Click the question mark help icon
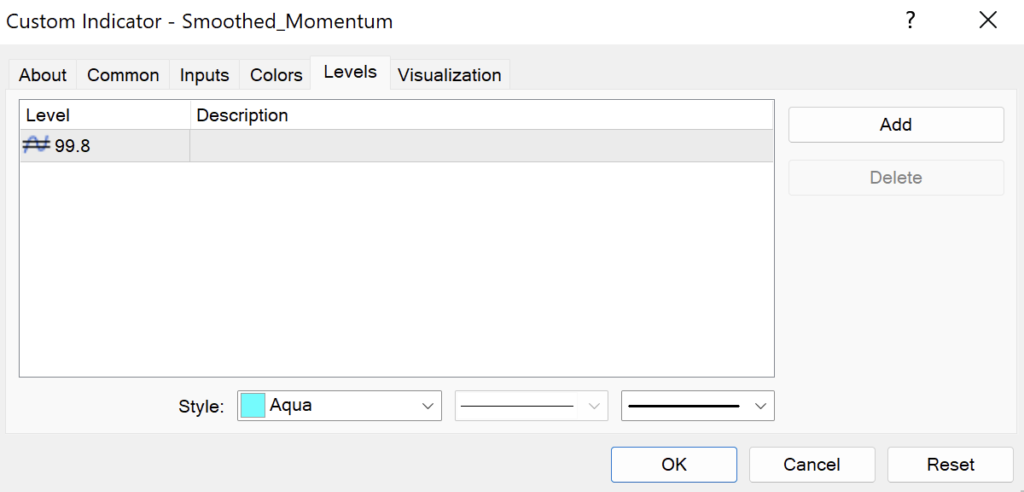 910,20
